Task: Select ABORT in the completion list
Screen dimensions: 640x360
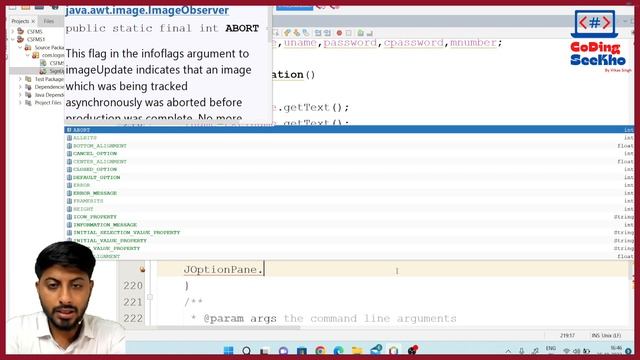Action: [x=349, y=130]
